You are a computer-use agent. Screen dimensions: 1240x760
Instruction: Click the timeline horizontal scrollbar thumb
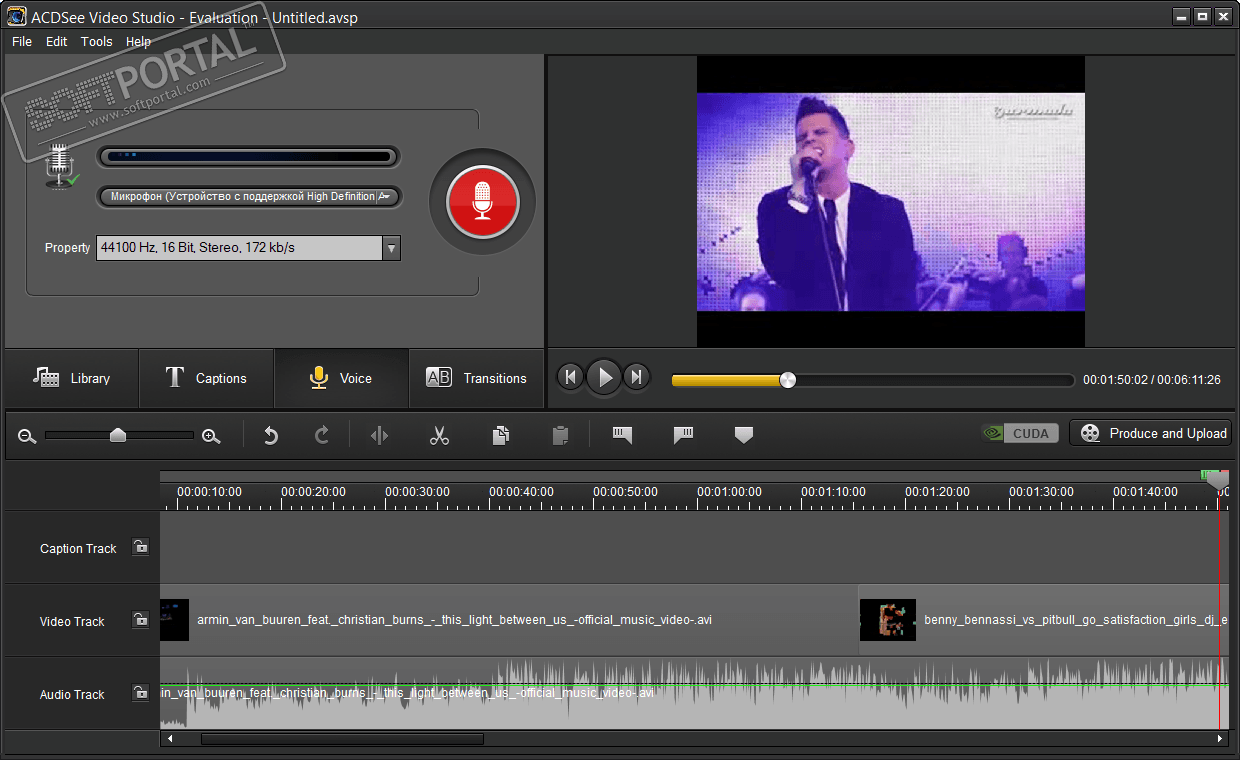tap(342, 739)
